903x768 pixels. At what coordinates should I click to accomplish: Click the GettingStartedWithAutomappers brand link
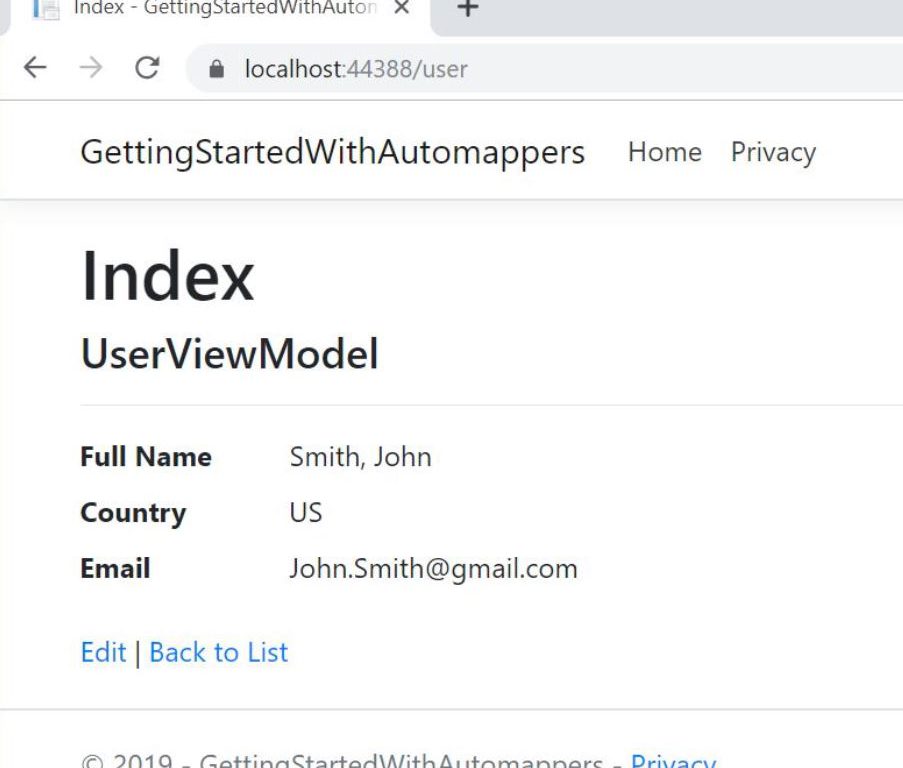coord(332,152)
